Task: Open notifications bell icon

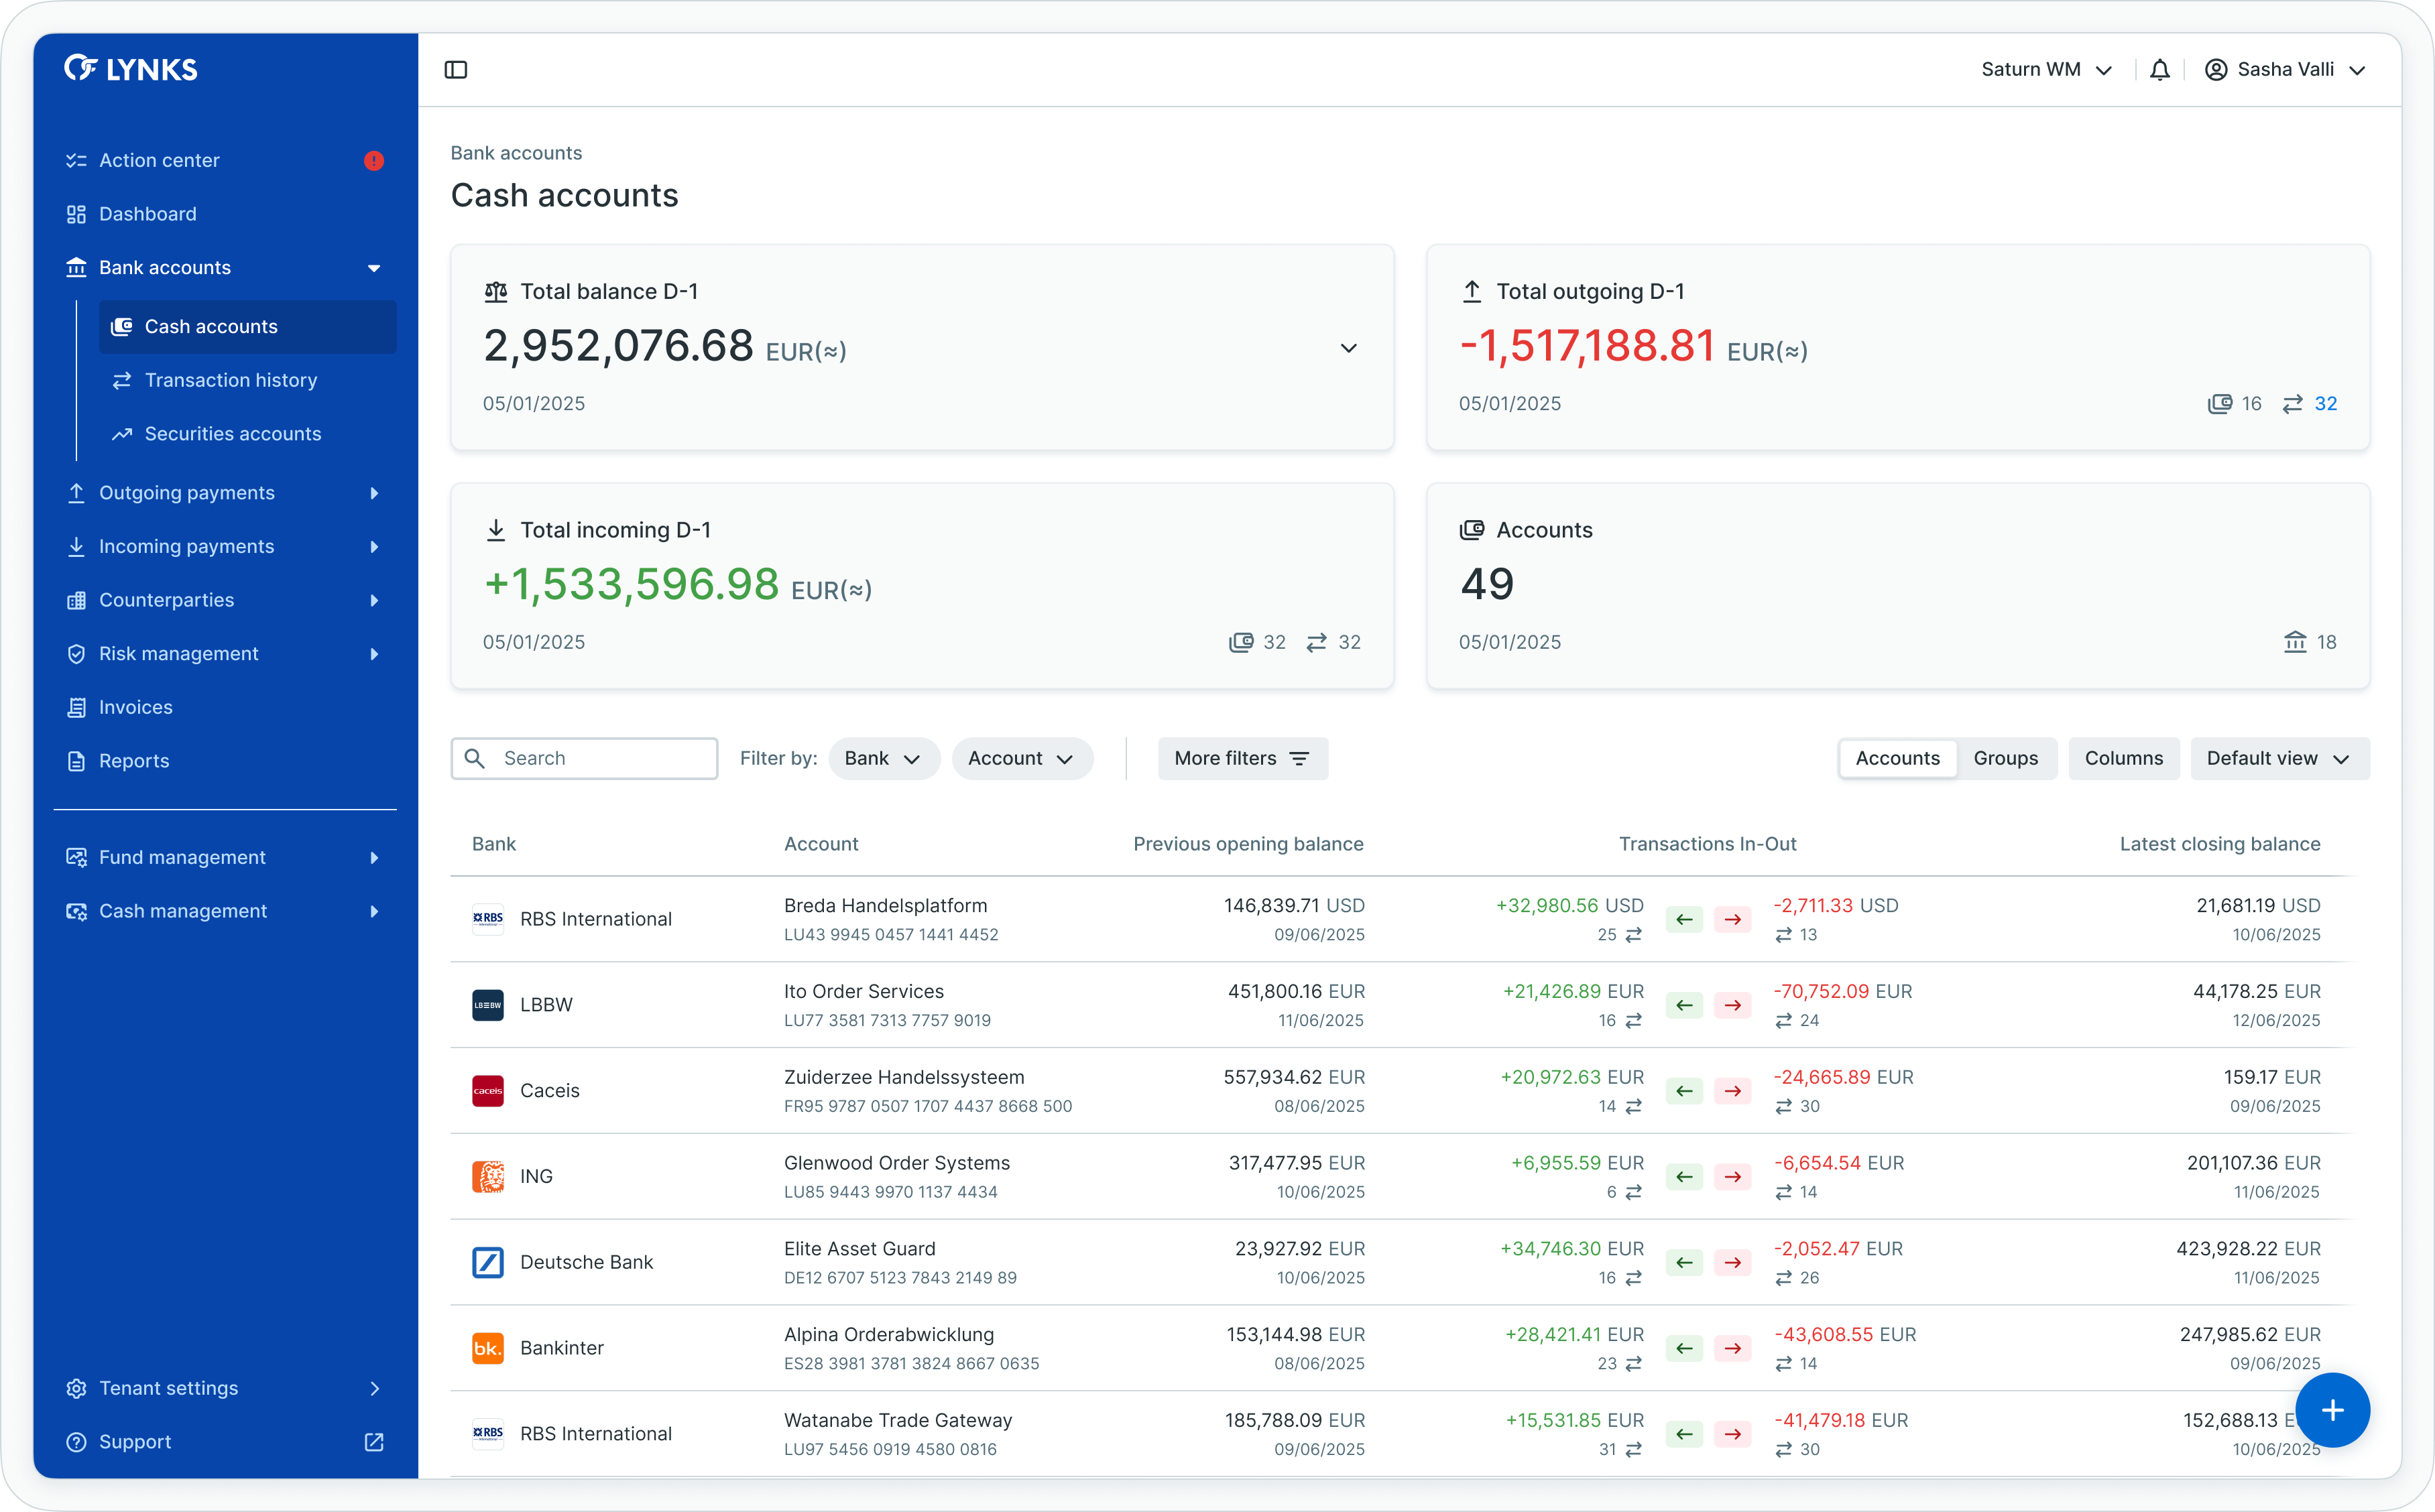Action: pyautogui.click(x=2159, y=70)
